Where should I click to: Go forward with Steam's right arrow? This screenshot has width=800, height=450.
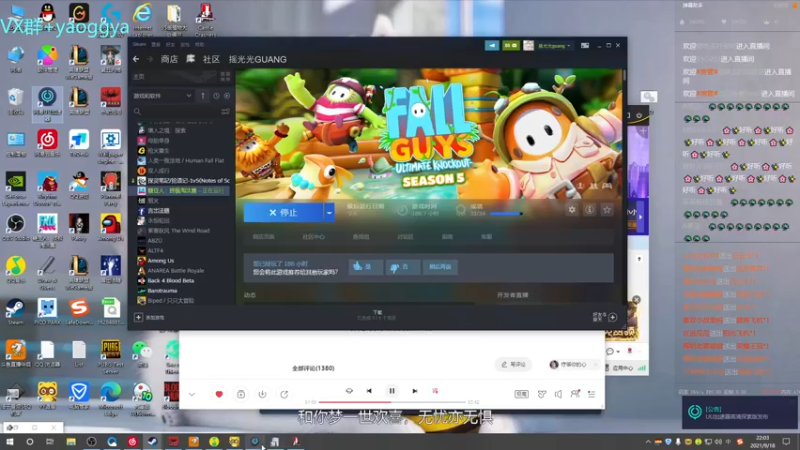point(149,59)
